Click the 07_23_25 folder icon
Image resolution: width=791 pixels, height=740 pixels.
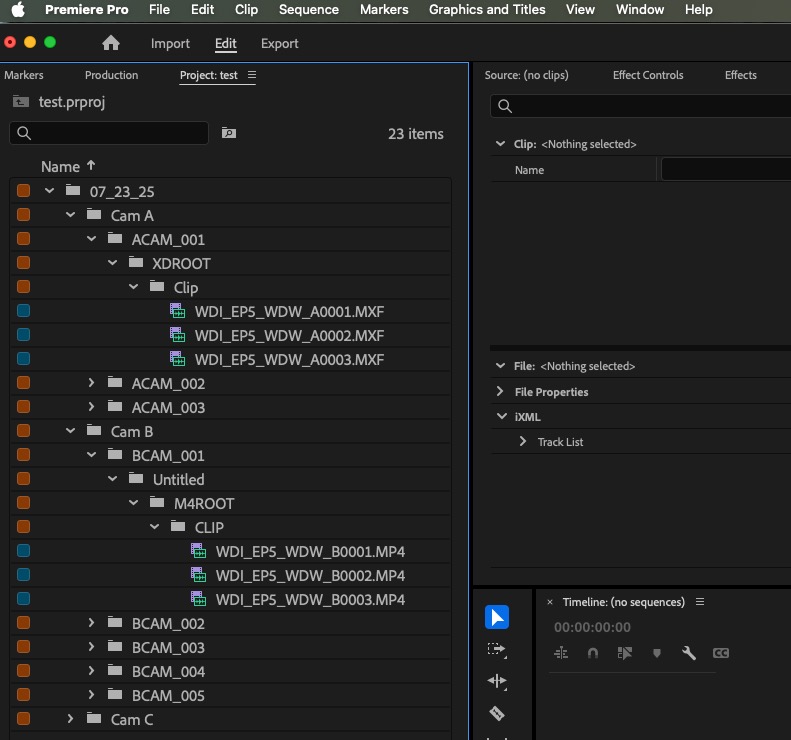tap(73, 190)
